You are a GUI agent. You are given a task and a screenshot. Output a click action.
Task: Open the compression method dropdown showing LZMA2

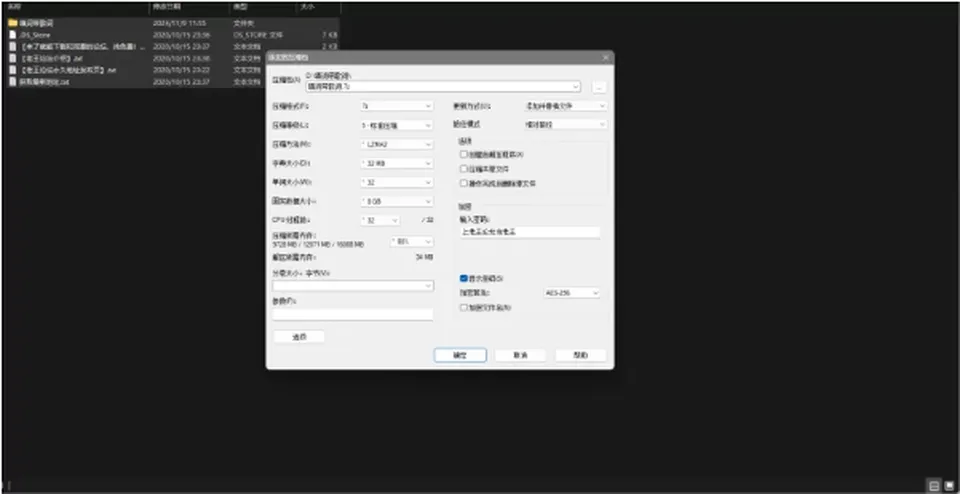[397, 144]
